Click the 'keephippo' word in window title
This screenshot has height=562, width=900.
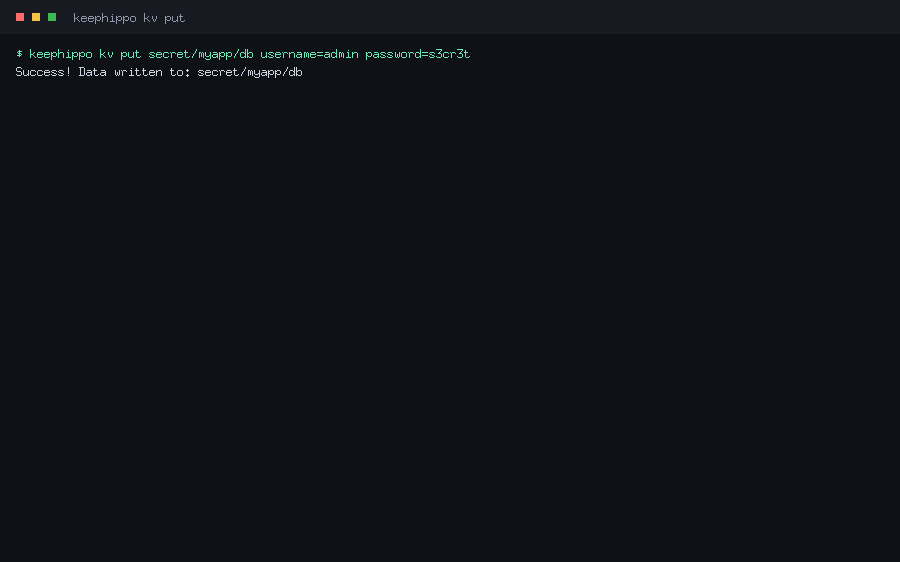tap(105, 18)
